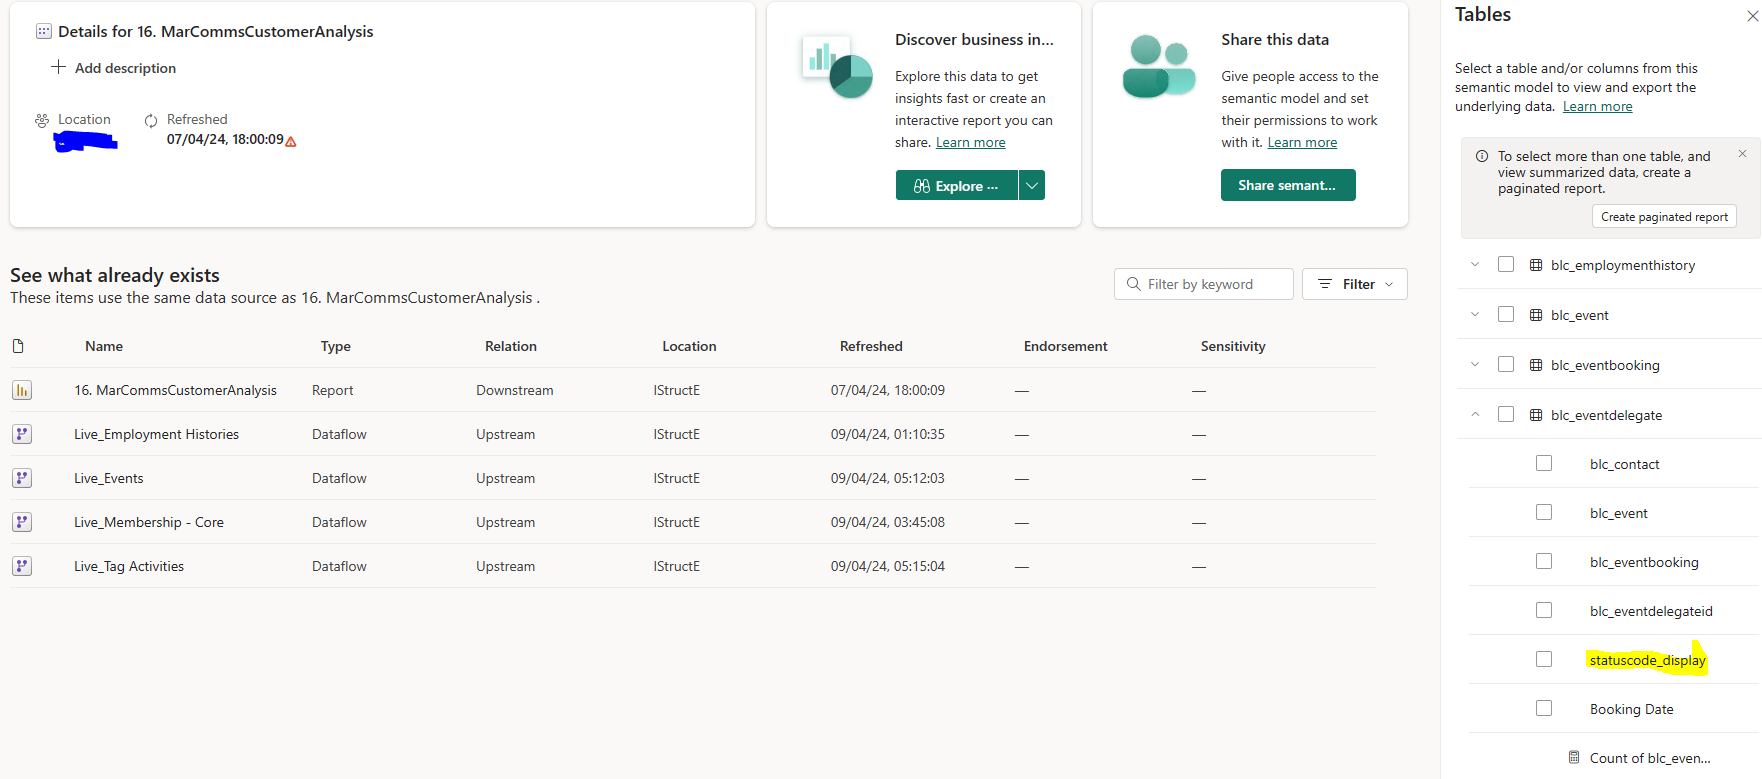
Task: Check the top-level blc_eventbooking table checkbox
Action: point(1506,364)
